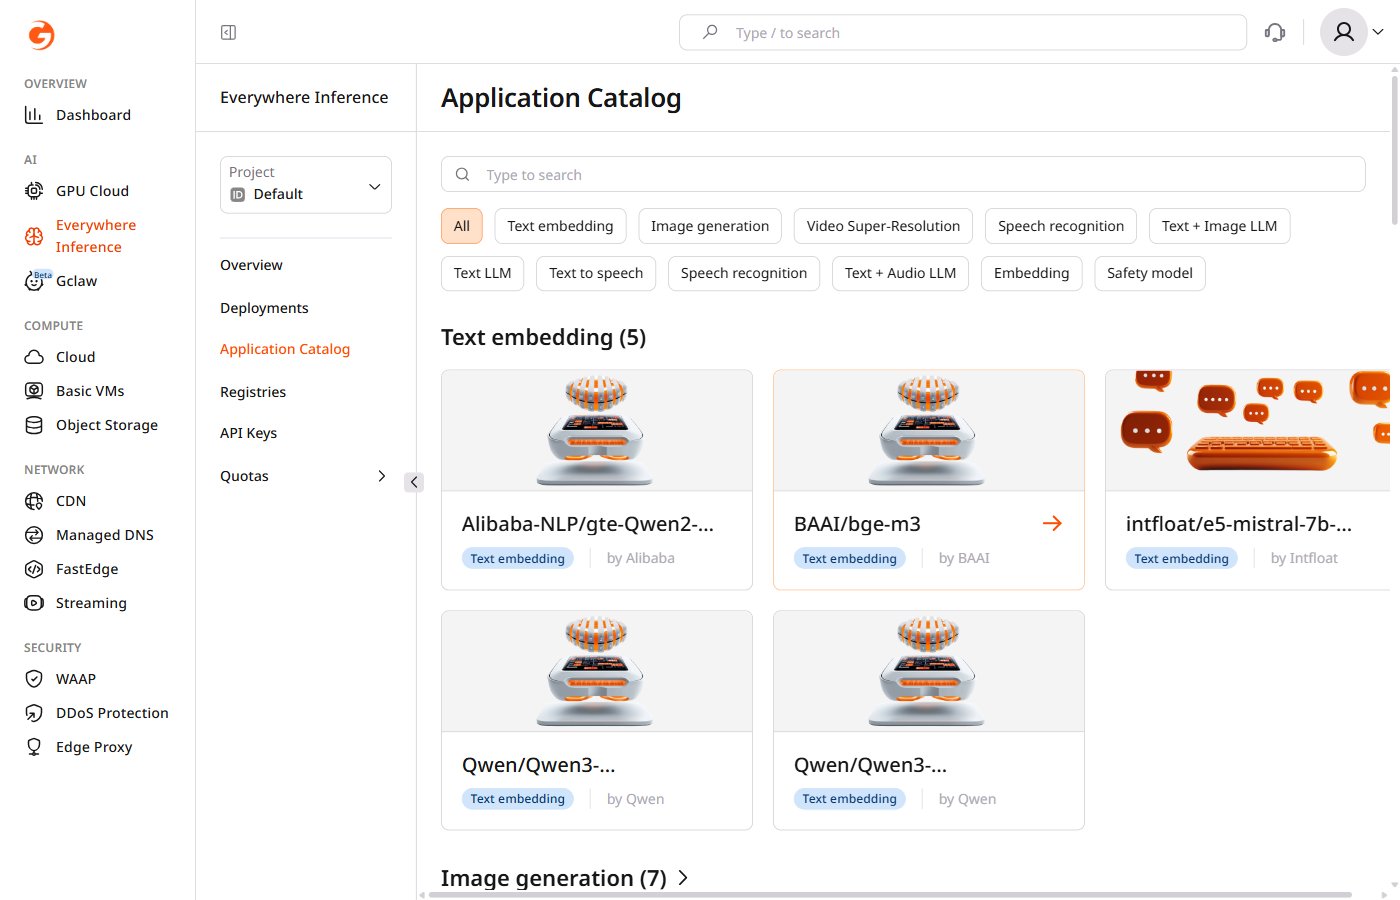Go to Registries page

point(253,392)
